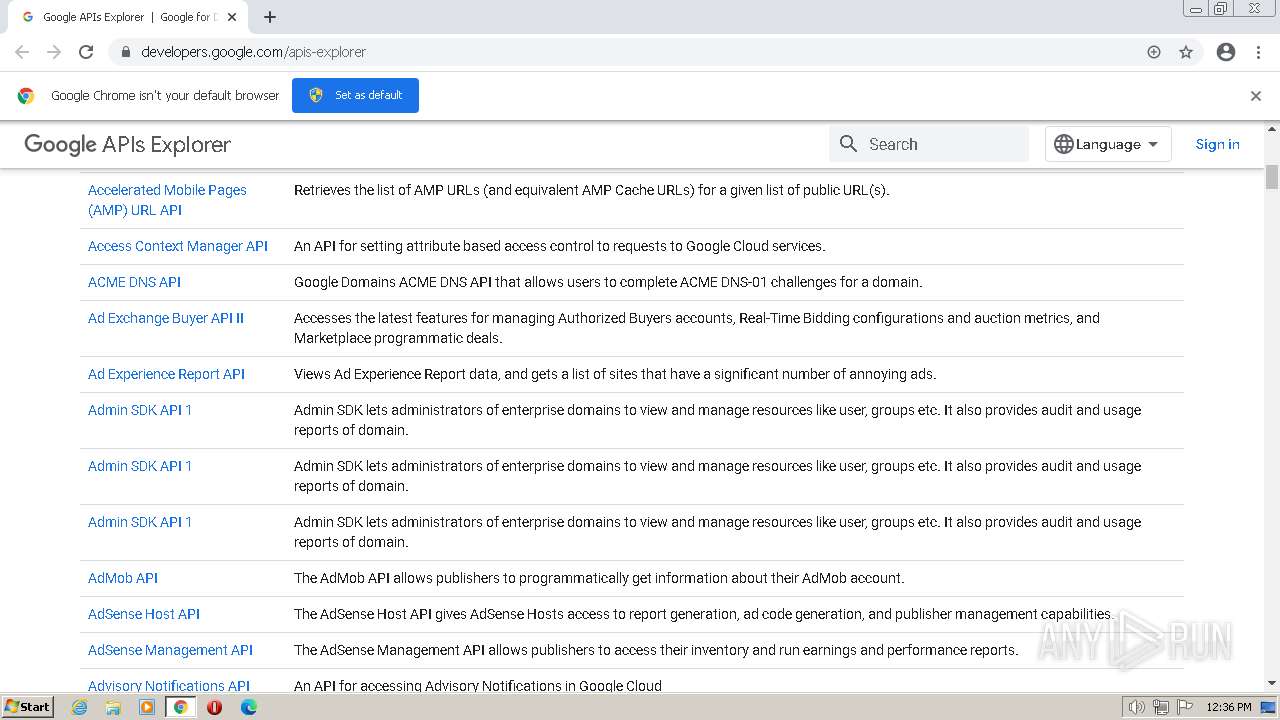Open Advisory Notifications API link
This screenshot has height=720, width=1280.
tap(169, 686)
